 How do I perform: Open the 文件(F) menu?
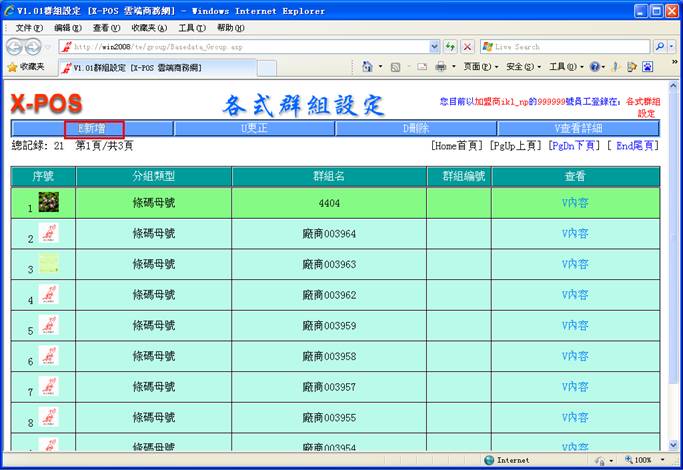(x=30, y=28)
